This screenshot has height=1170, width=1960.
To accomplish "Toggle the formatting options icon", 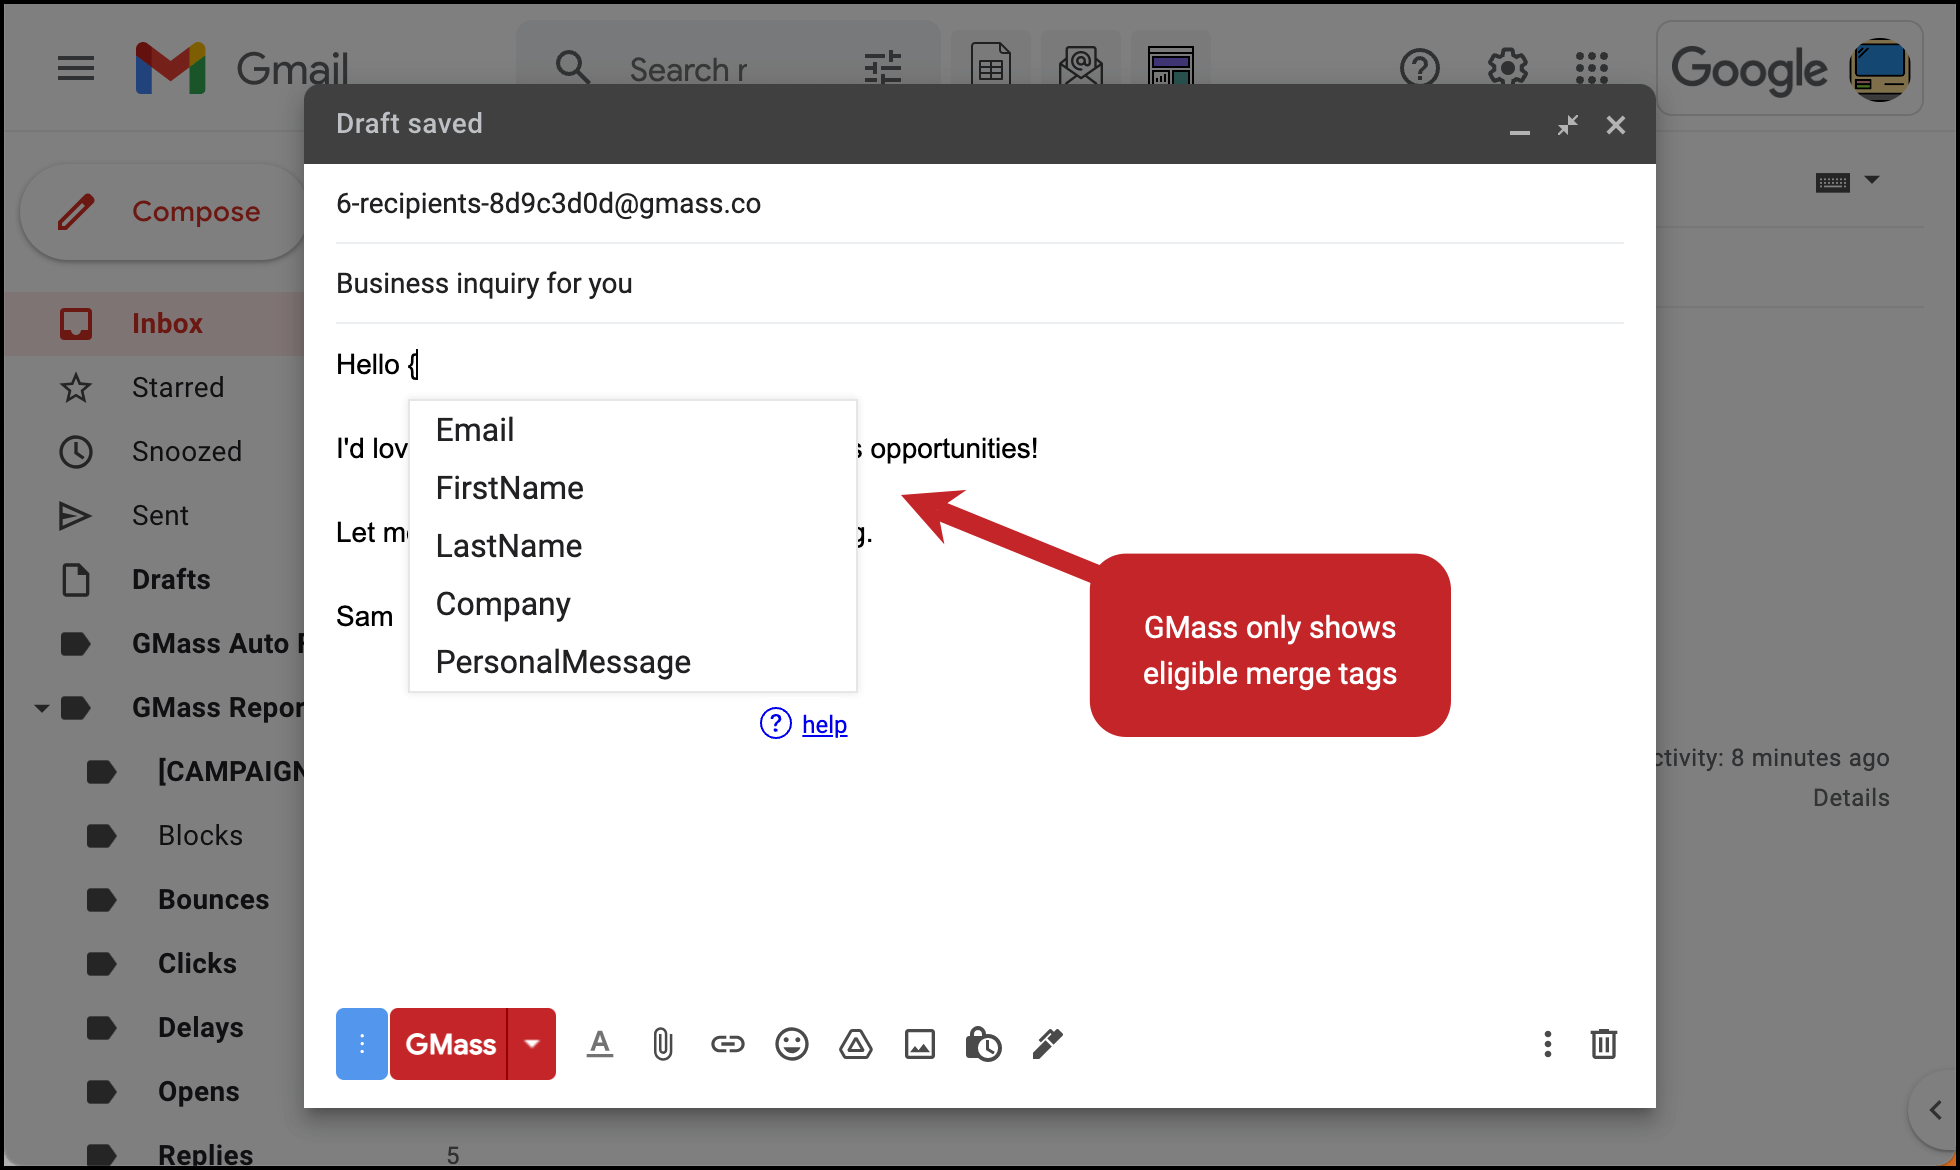I will pos(600,1044).
